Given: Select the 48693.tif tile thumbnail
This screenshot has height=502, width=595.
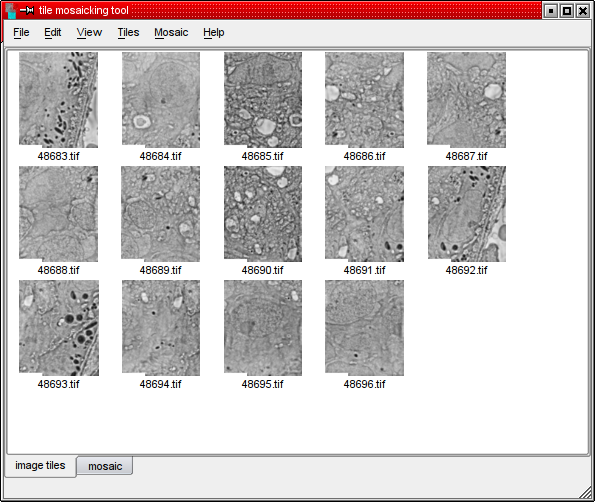Looking at the screenshot, I should 59,328.
